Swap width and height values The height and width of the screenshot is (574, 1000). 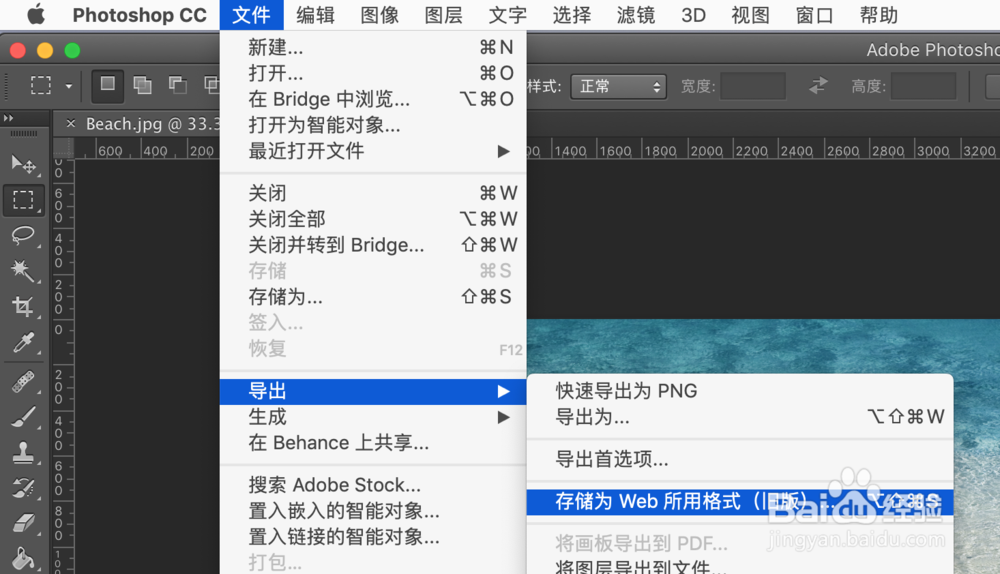pyautogui.click(x=818, y=85)
